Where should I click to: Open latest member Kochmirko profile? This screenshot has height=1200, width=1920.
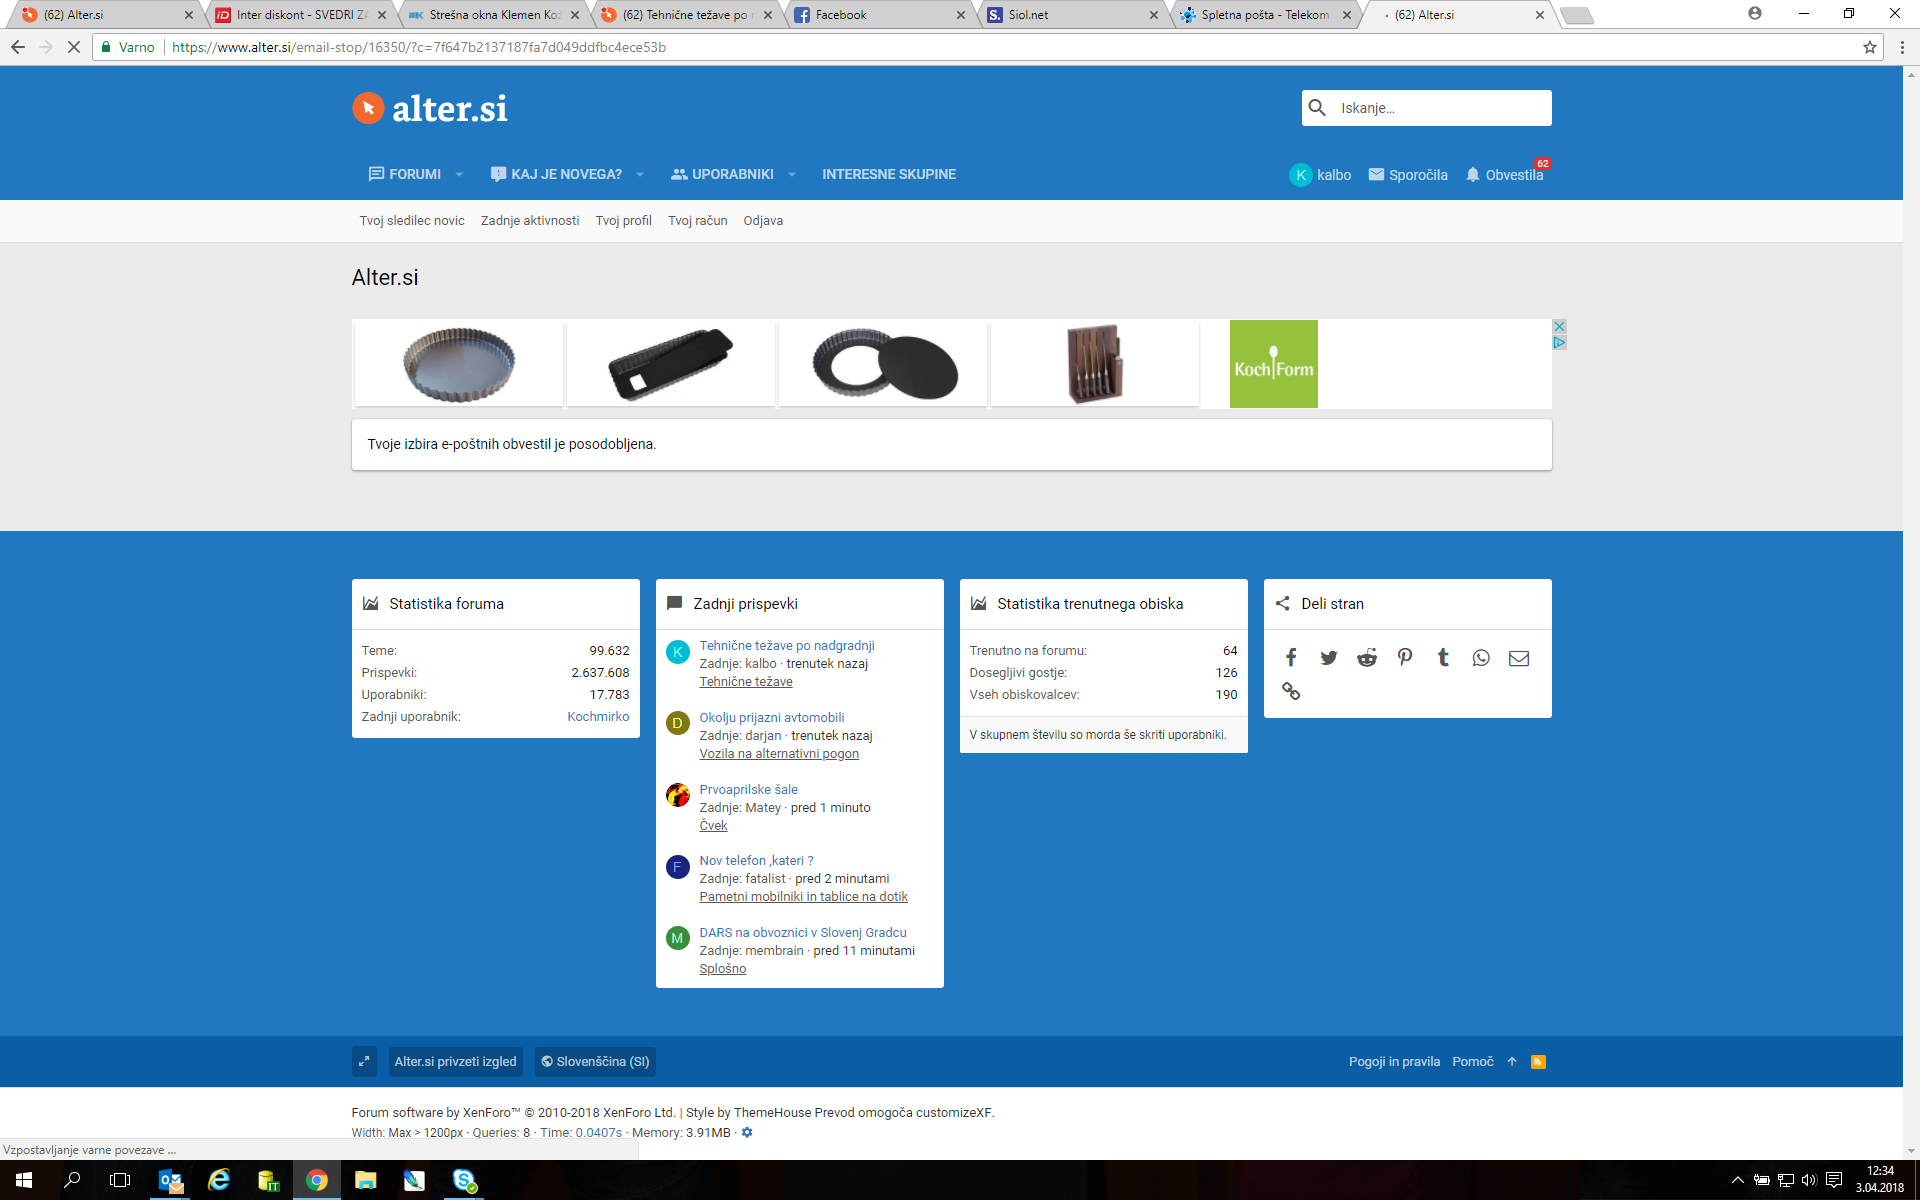pos(598,717)
